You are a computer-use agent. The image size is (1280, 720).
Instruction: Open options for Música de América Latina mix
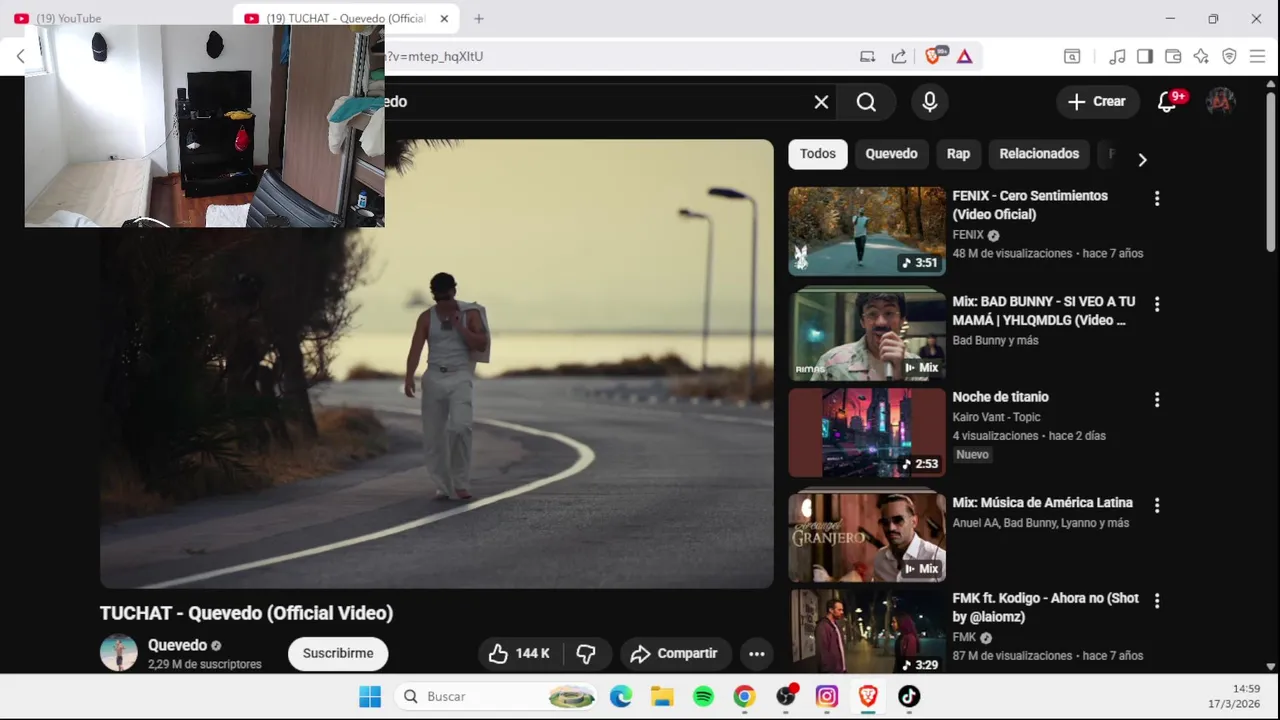(1157, 505)
